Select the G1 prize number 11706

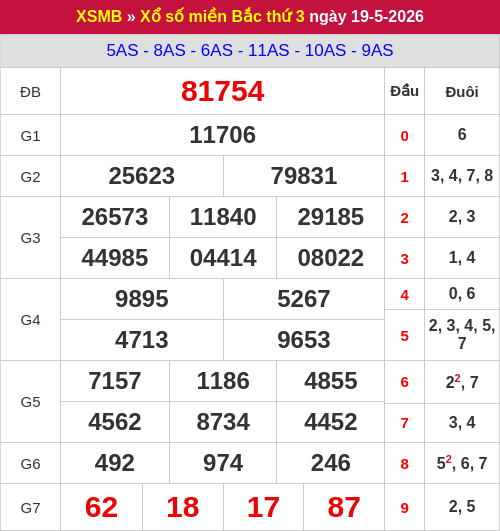pos(223,135)
